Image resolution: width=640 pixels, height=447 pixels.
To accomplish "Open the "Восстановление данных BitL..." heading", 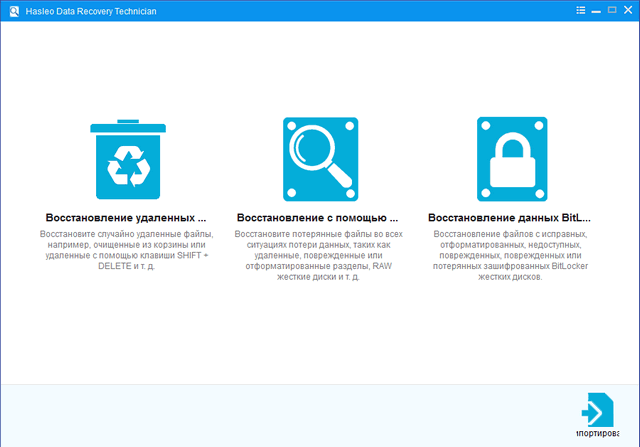I will click(x=509, y=217).
